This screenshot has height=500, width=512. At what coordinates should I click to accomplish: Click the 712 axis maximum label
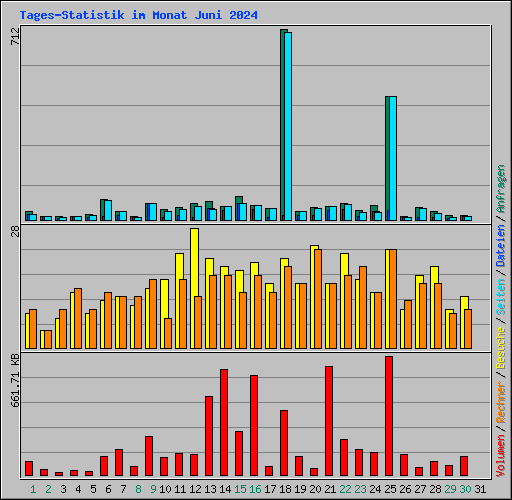tap(15, 36)
